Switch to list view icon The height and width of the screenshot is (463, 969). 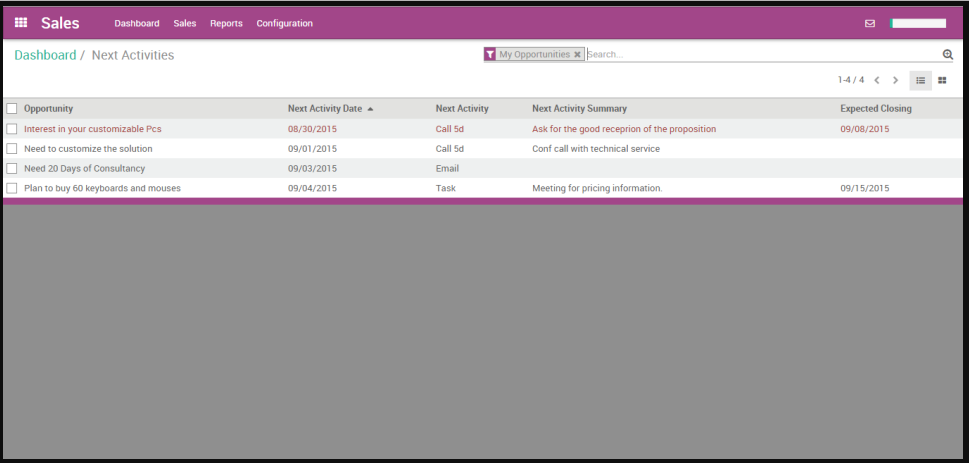(x=920, y=80)
